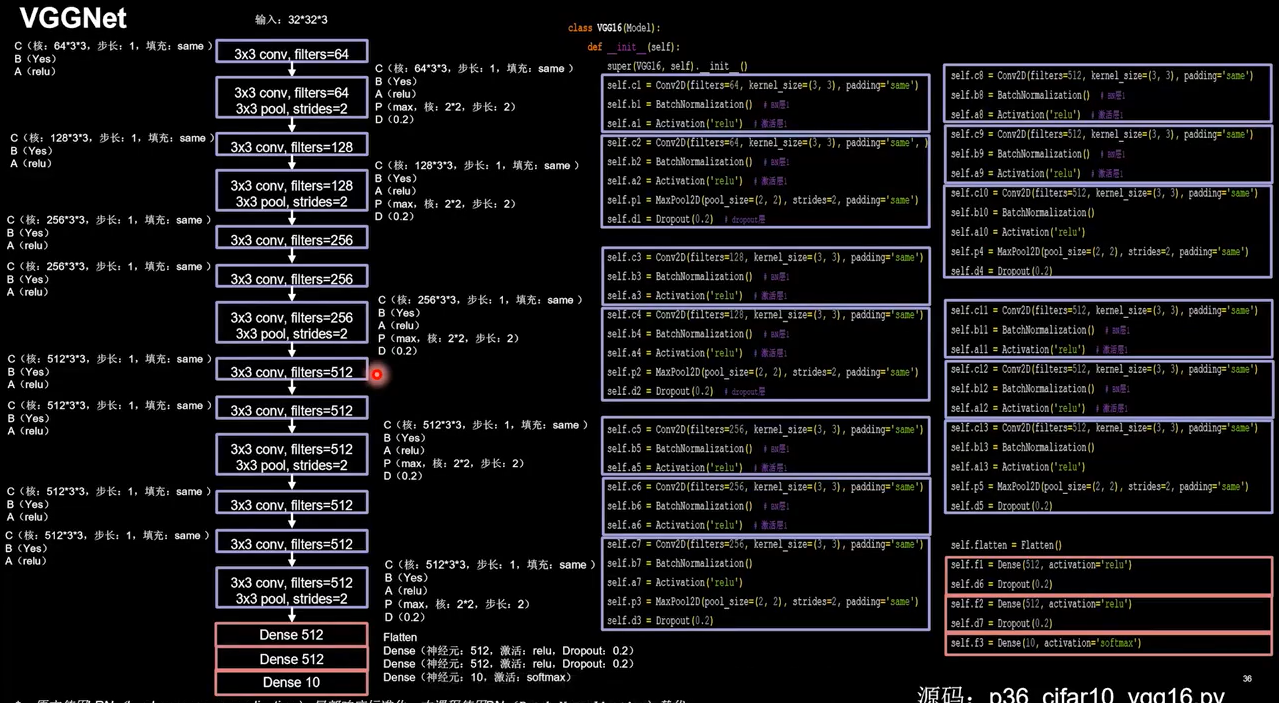
Task: Click the input size label 32*32*3
Action: (291, 19)
